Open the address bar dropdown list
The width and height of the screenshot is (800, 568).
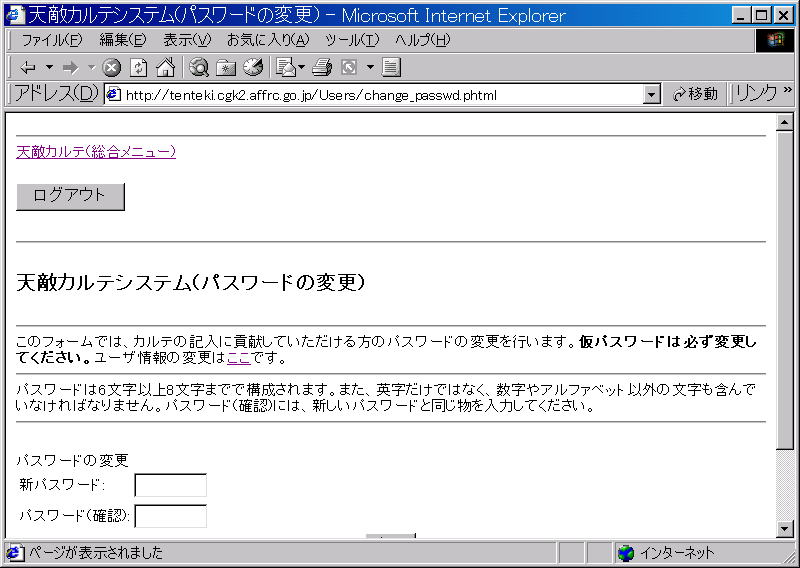tap(652, 94)
